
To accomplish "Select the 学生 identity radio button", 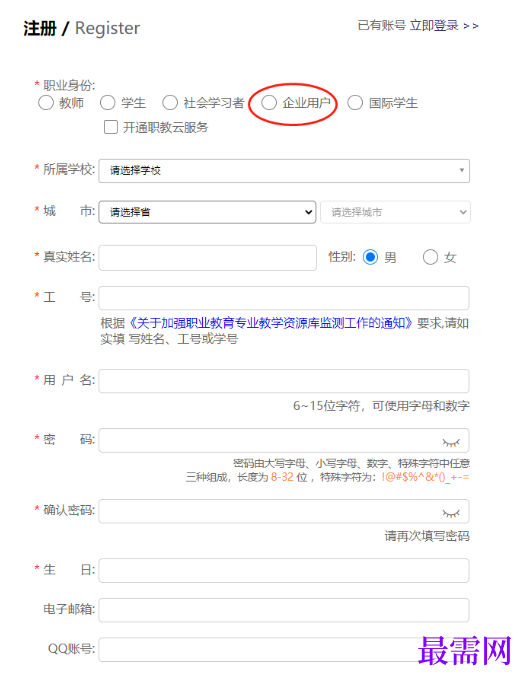I will tap(107, 103).
